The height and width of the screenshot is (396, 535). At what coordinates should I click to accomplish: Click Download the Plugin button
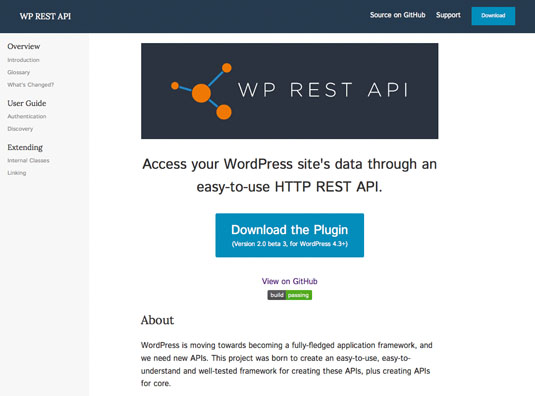[x=289, y=235]
